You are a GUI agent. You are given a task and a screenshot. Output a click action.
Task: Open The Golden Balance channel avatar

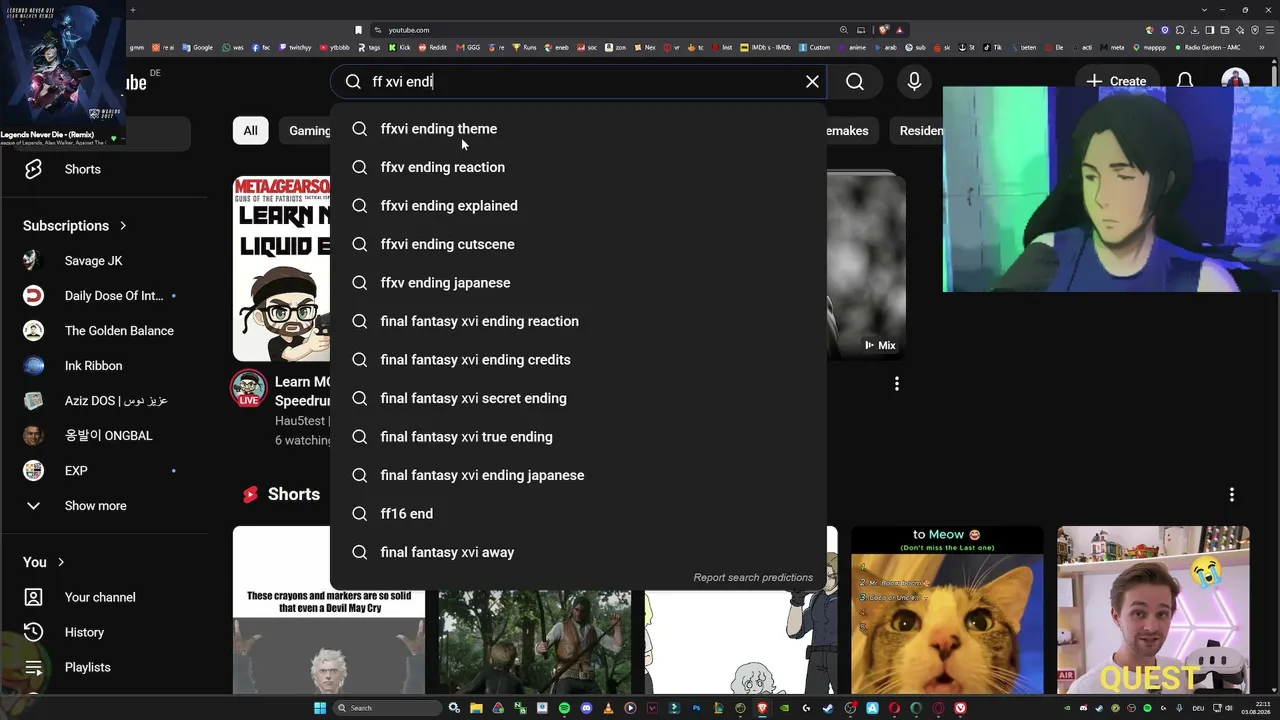33,331
